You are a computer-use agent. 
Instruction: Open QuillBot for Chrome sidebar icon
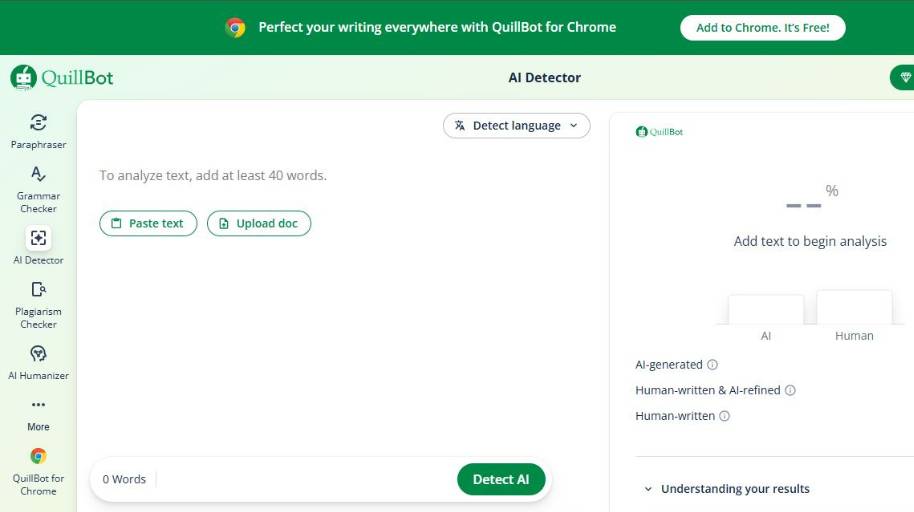point(38,456)
